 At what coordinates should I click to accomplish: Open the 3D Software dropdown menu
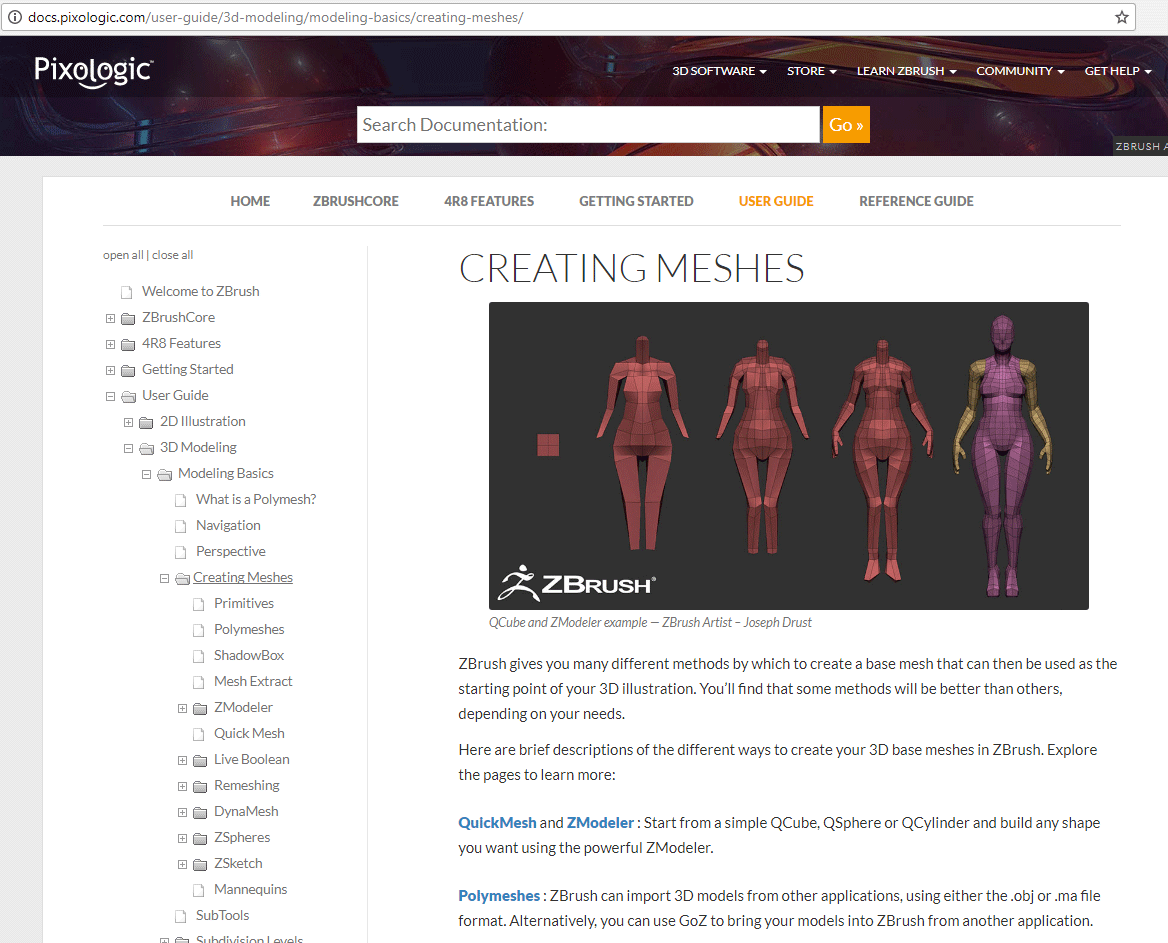tap(719, 71)
